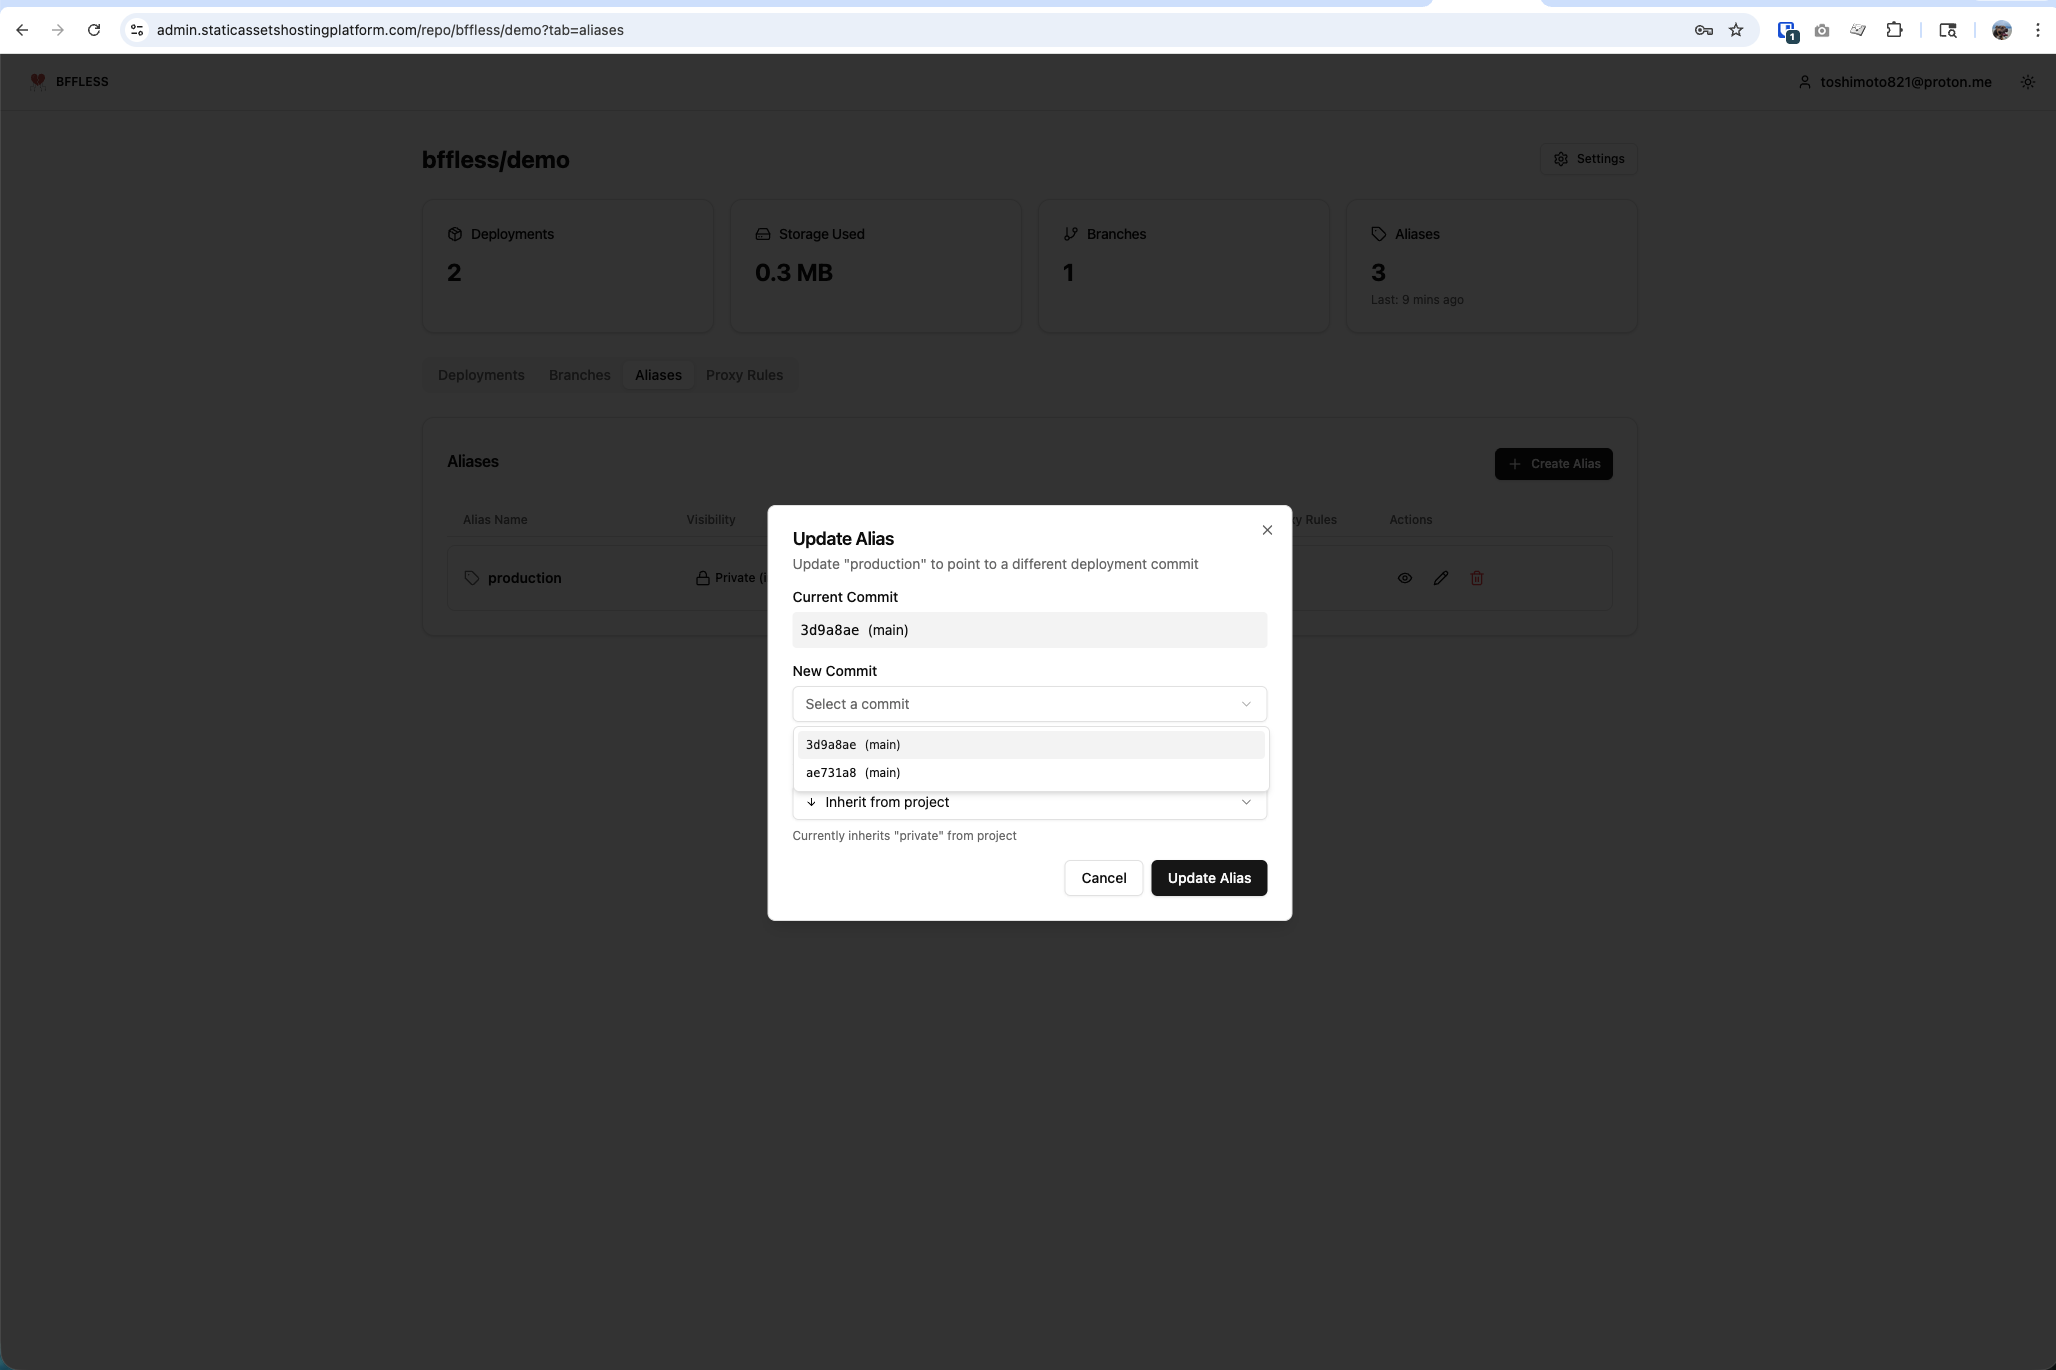Switch to the Deployments tab
The image size is (2056, 1370).
tap(481, 375)
